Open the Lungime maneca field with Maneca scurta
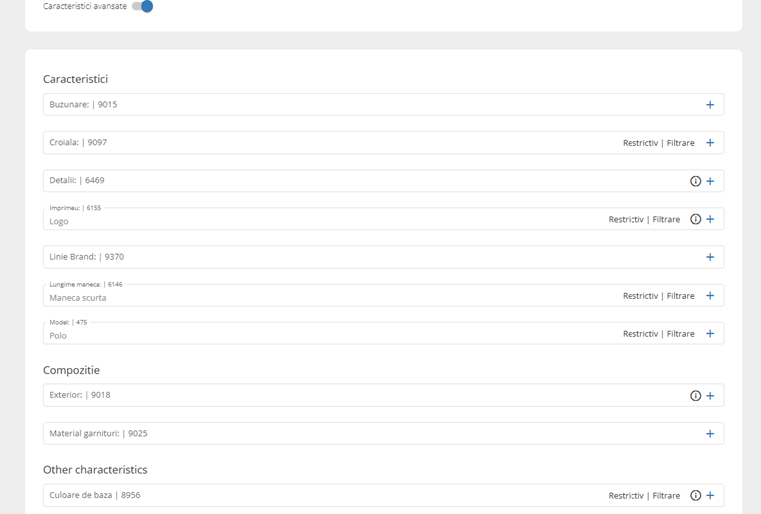 pyautogui.click(x=300, y=297)
